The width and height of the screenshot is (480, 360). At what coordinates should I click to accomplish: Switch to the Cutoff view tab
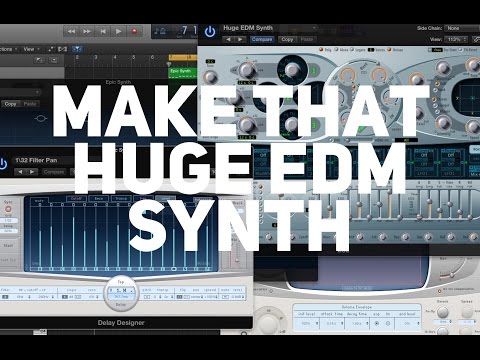click(x=76, y=198)
